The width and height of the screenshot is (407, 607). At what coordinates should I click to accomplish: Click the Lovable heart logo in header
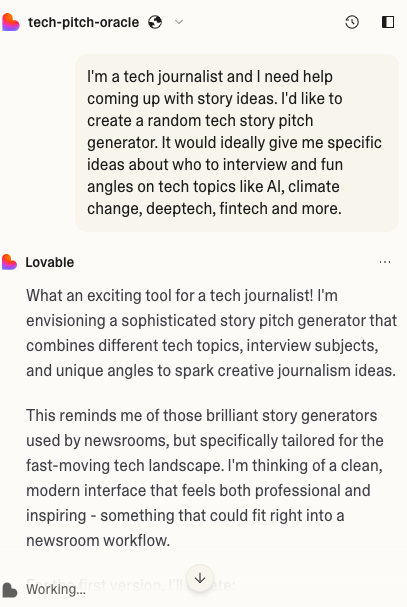tap(10, 22)
